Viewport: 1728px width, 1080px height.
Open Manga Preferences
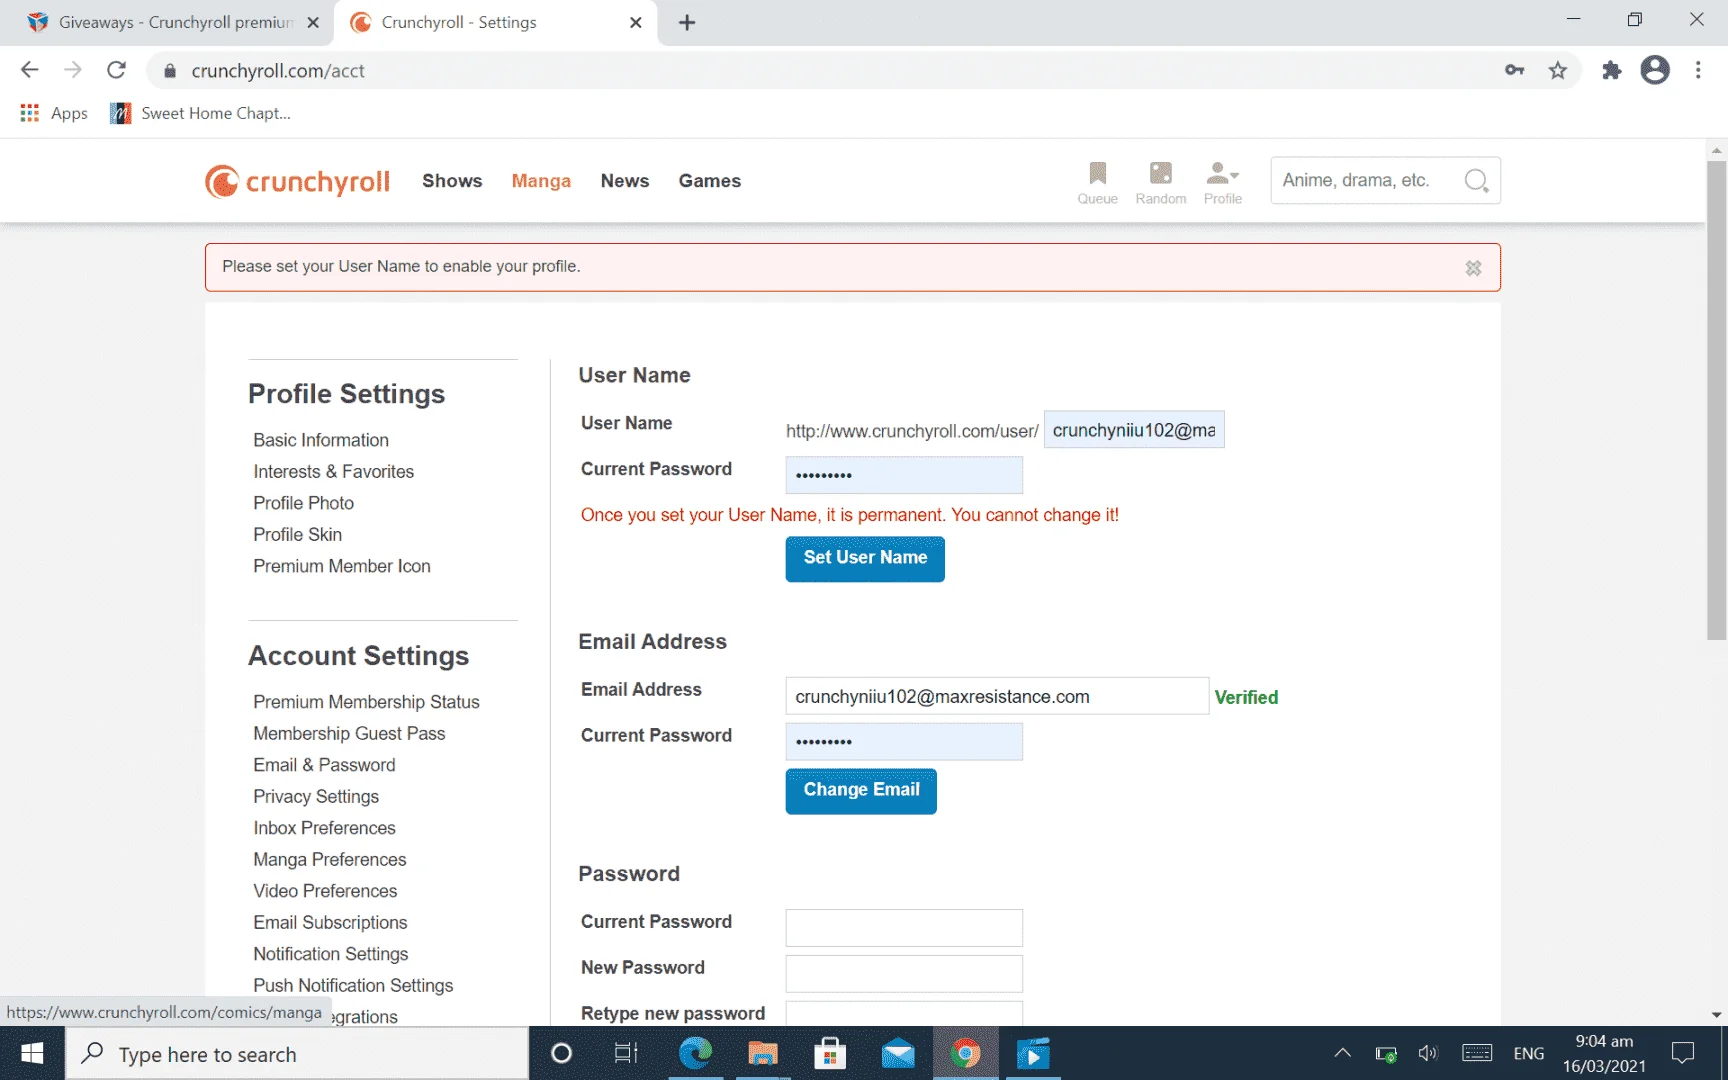pyautogui.click(x=329, y=859)
